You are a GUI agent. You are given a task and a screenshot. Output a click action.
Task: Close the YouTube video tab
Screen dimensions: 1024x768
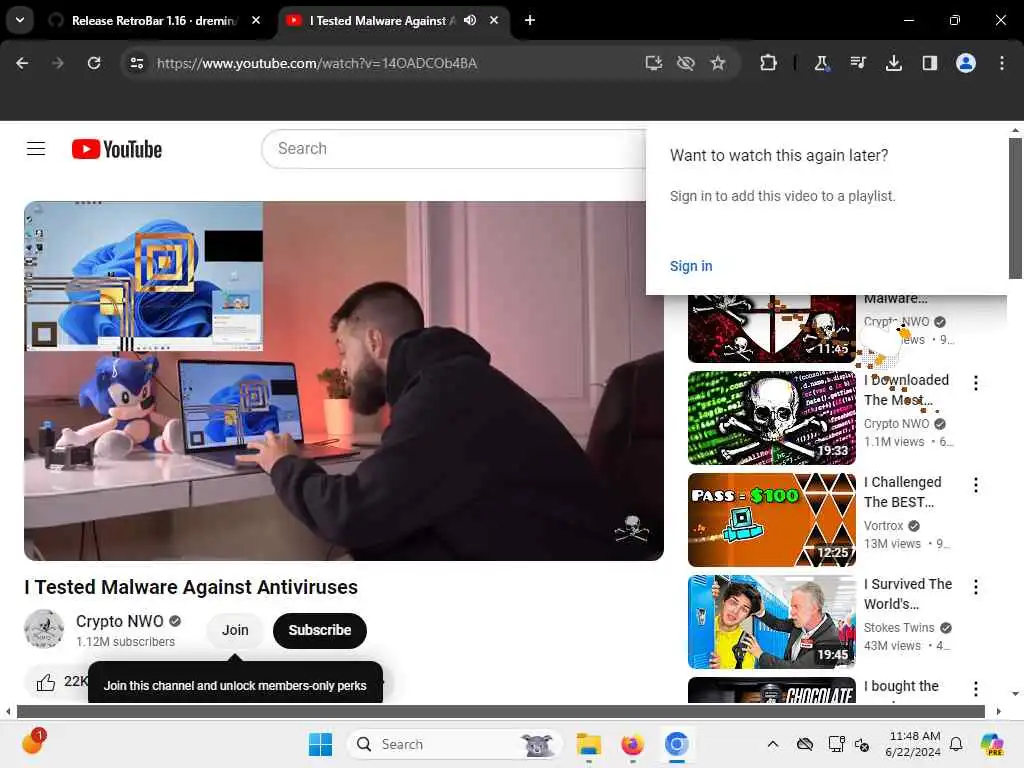tap(494, 20)
